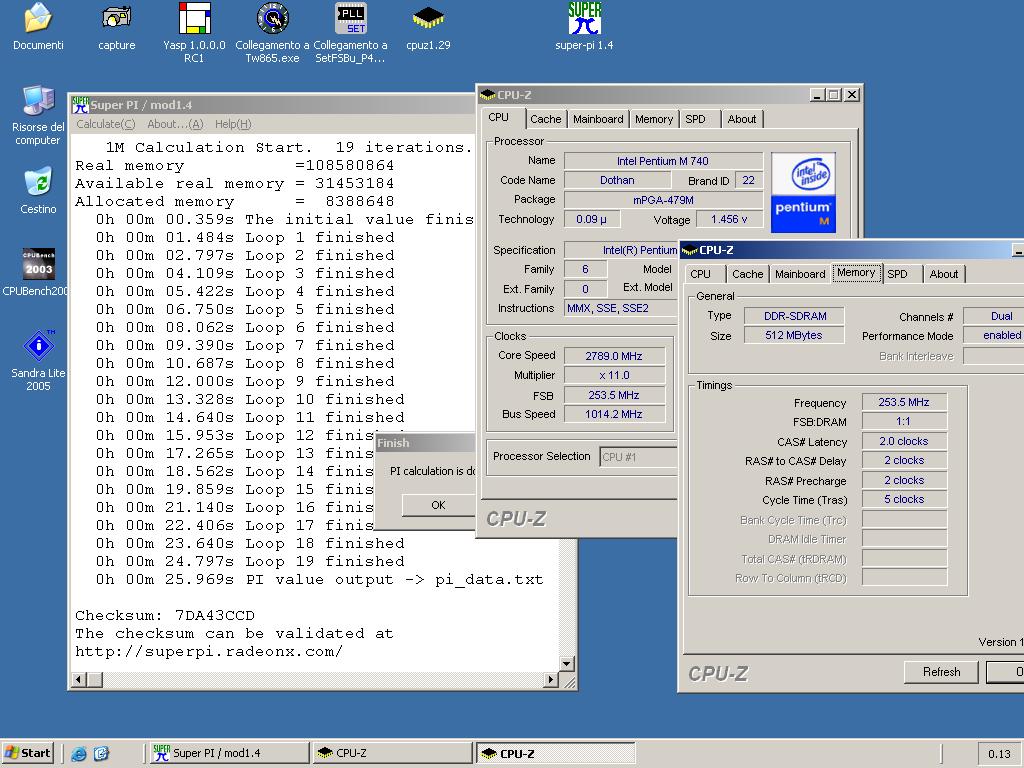
Task: Open the Processor Selection CPU #1 dropdown
Action: tap(638, 457)
